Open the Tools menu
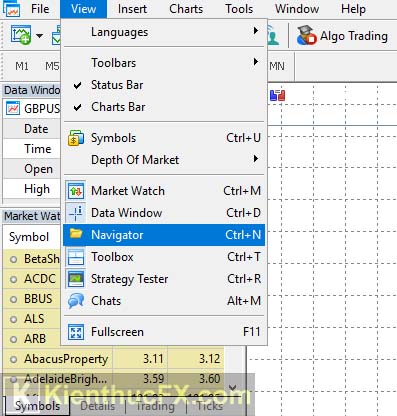Screen dimensions: 397x416 pyautogui.click(x=239, y=9)
